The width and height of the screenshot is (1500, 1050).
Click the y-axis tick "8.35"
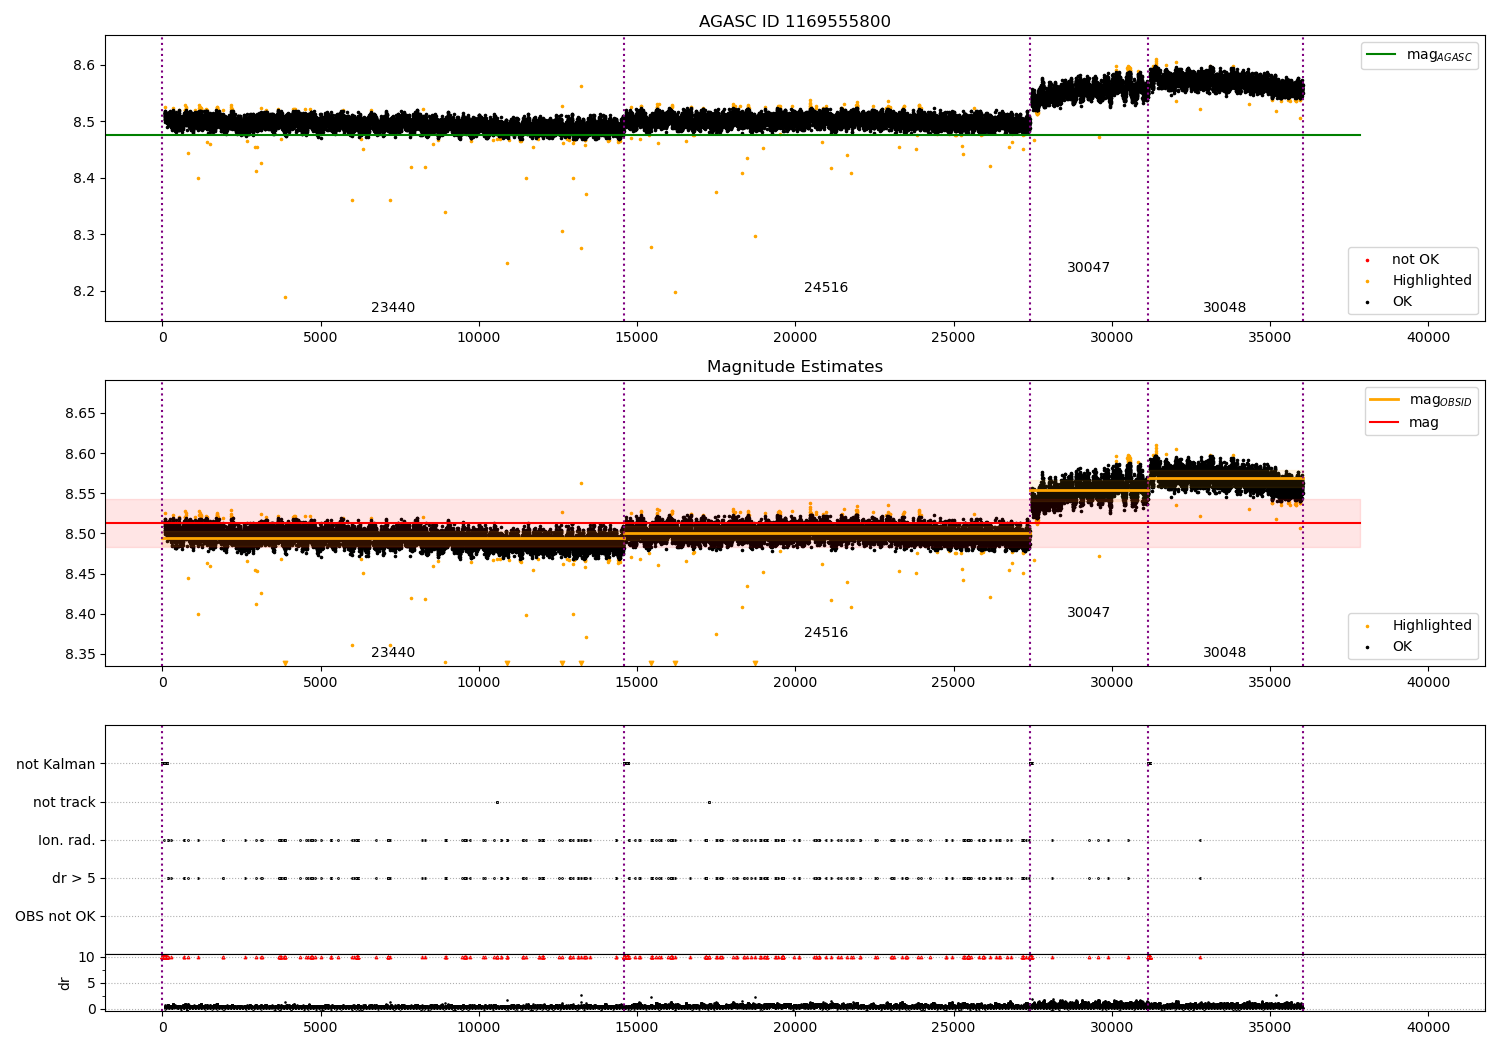[80, 655]
